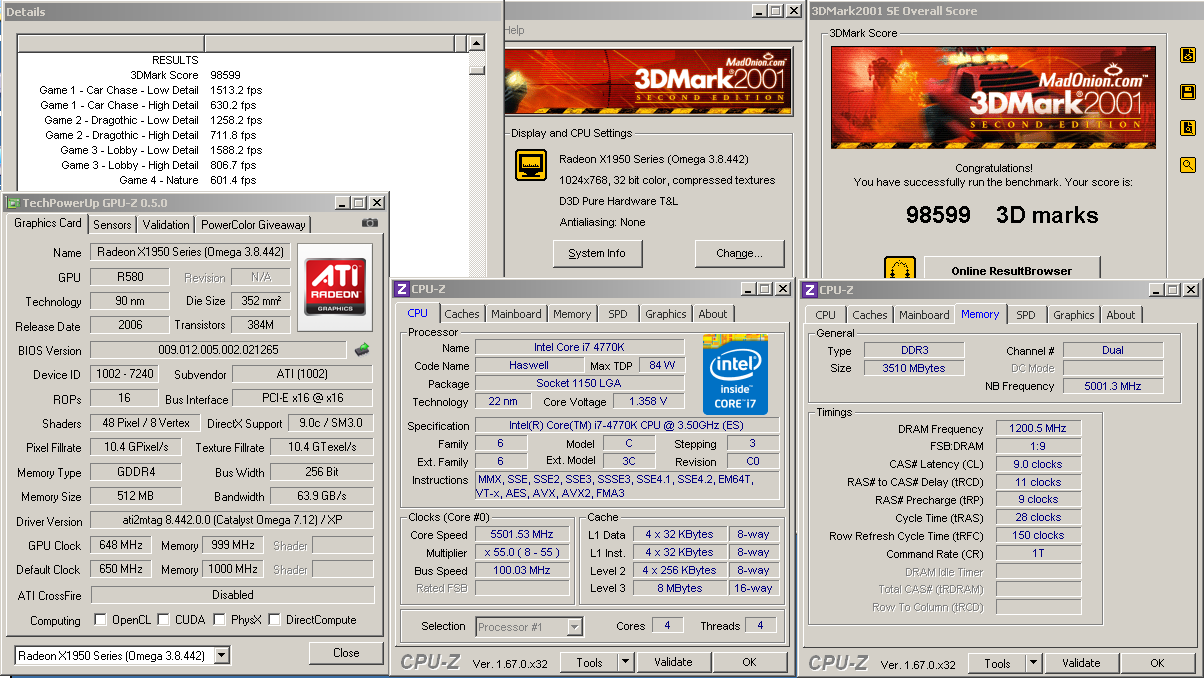Open Mainboard tab in CPU-Z CPU window
The height and width of the screenshot is (678, 1204).
(x=516, y=314)
